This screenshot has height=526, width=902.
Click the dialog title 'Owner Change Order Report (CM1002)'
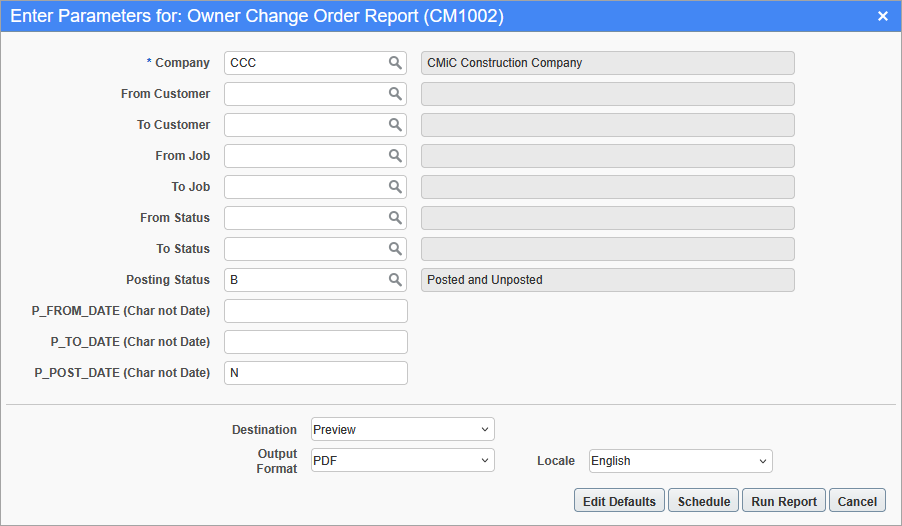tap(345, 16)
